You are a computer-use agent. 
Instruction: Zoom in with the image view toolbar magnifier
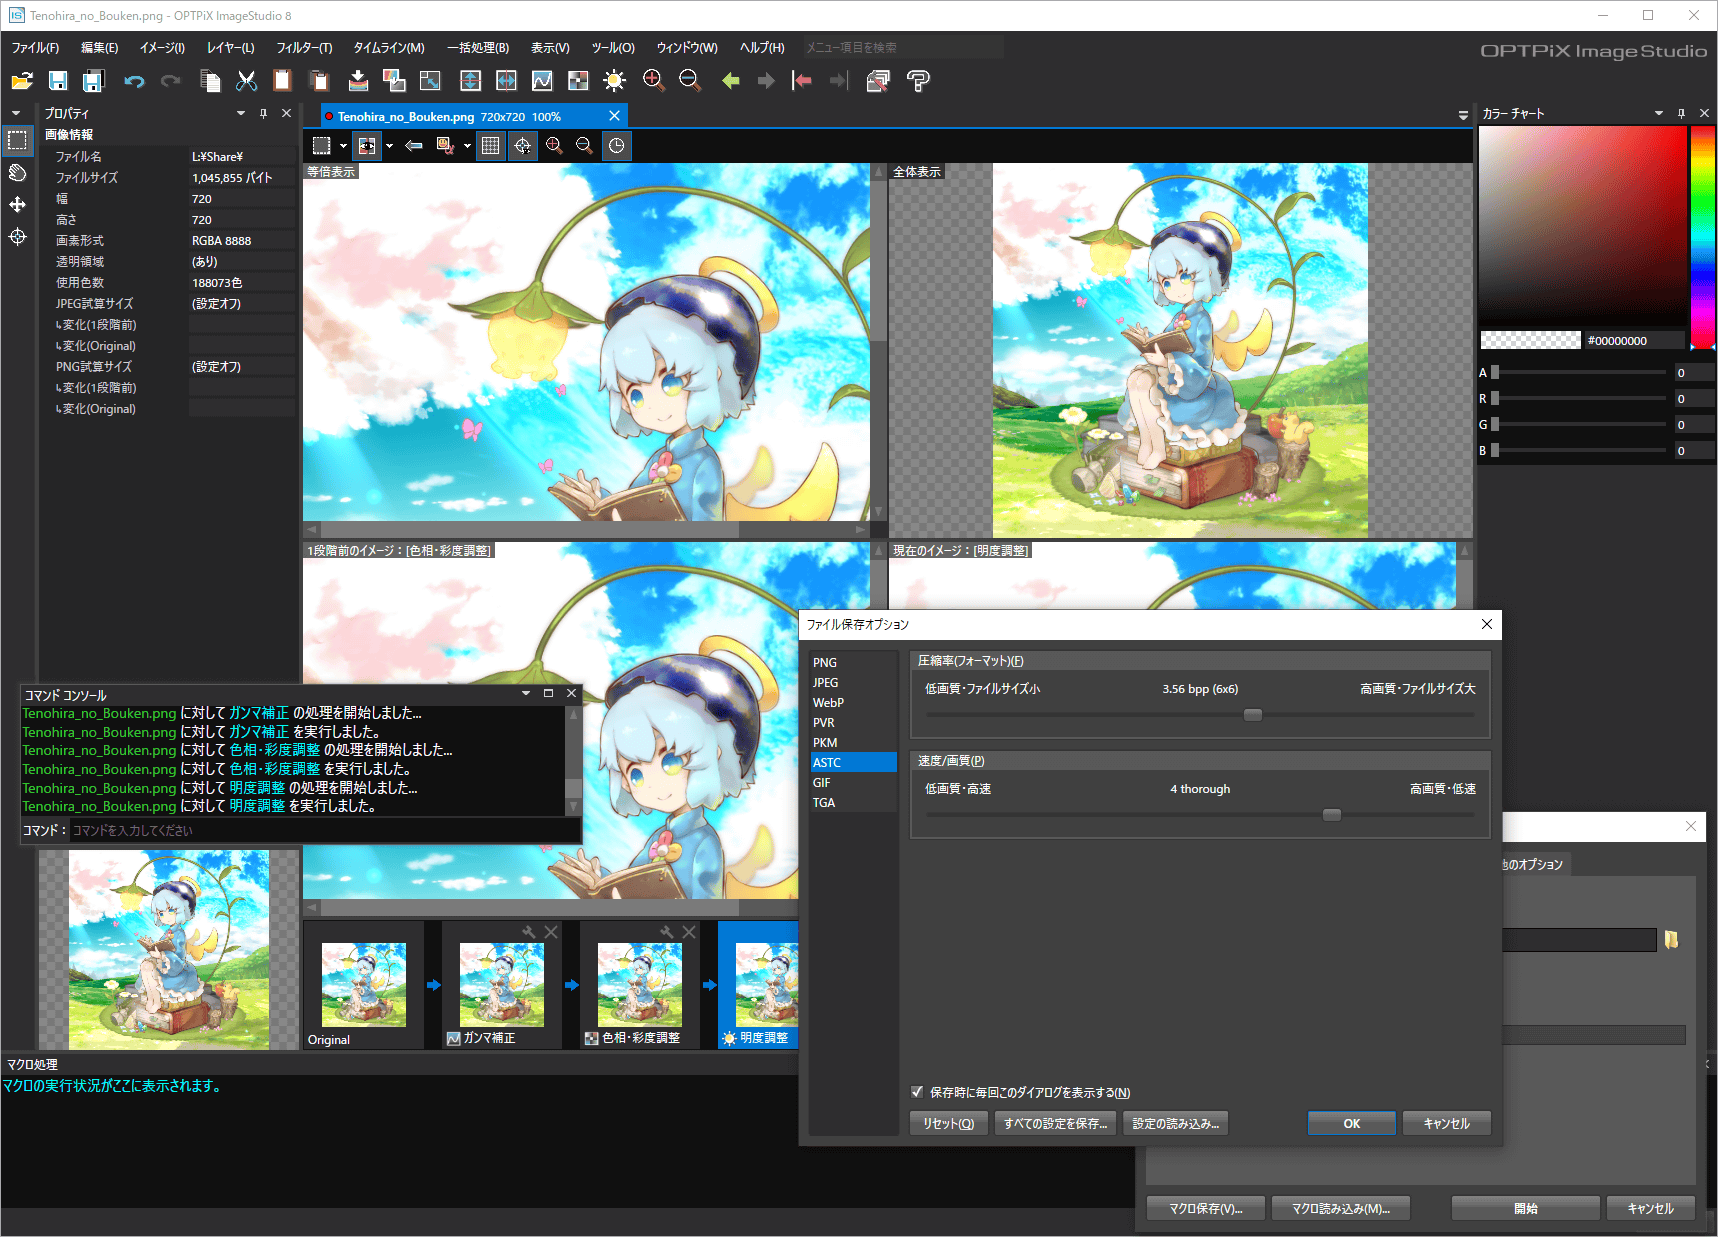click(554, 146)
